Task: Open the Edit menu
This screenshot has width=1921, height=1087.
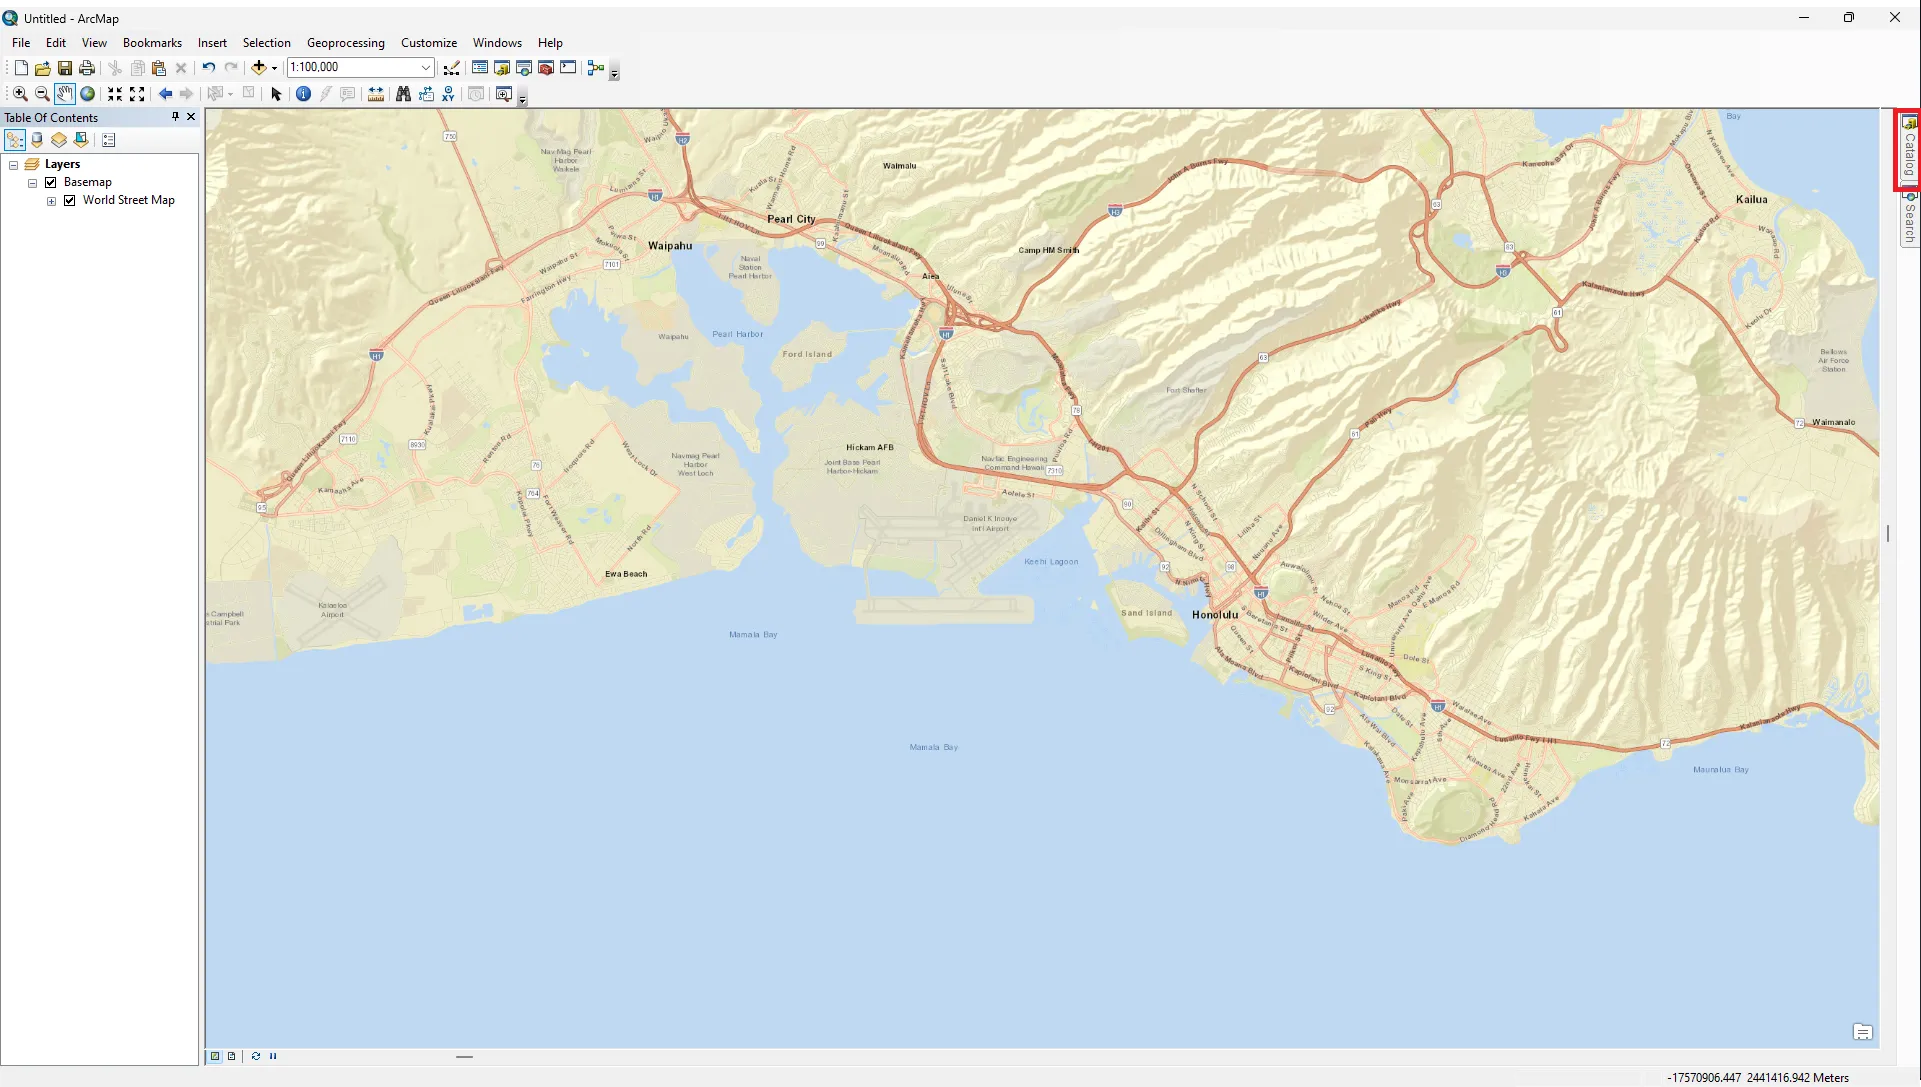Action: (56, 43)
